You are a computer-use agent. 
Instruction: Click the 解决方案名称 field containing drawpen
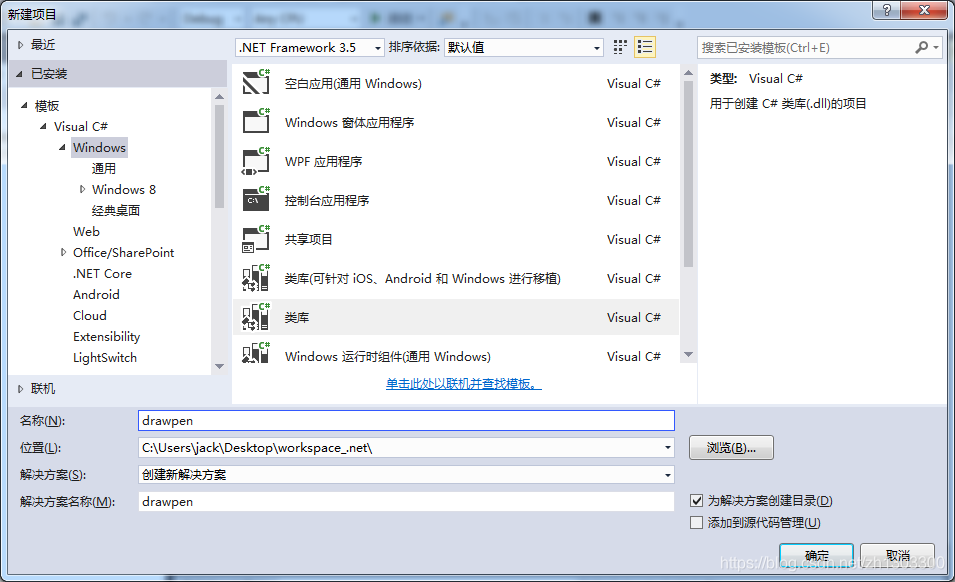[x=406, y=502]
